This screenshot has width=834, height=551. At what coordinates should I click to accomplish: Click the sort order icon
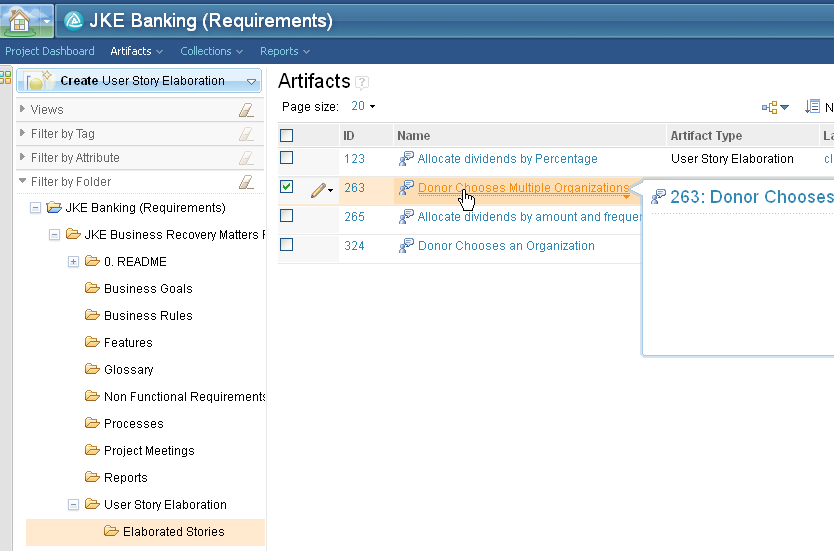(812, 107)
